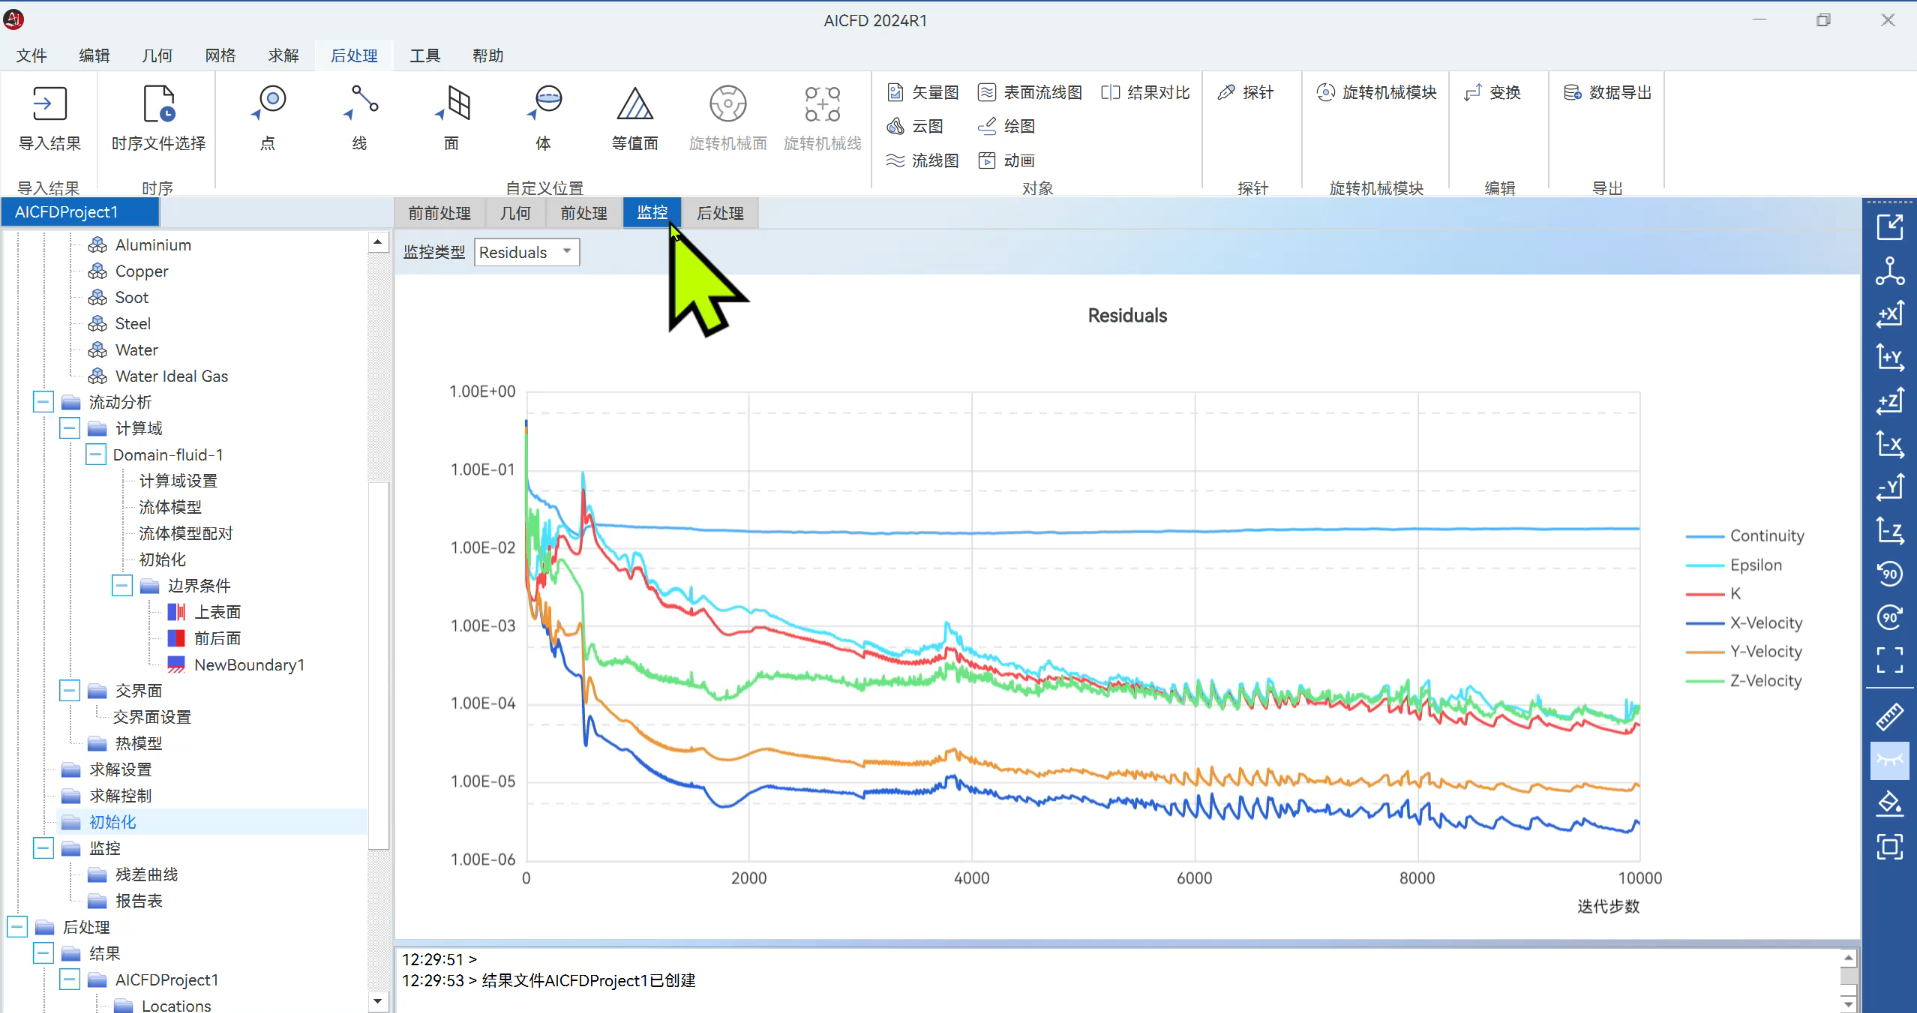This screenshot has height=1013, width=1917.
Task: Select Water Ideal Gas material
Action: [x=171, y=376]
